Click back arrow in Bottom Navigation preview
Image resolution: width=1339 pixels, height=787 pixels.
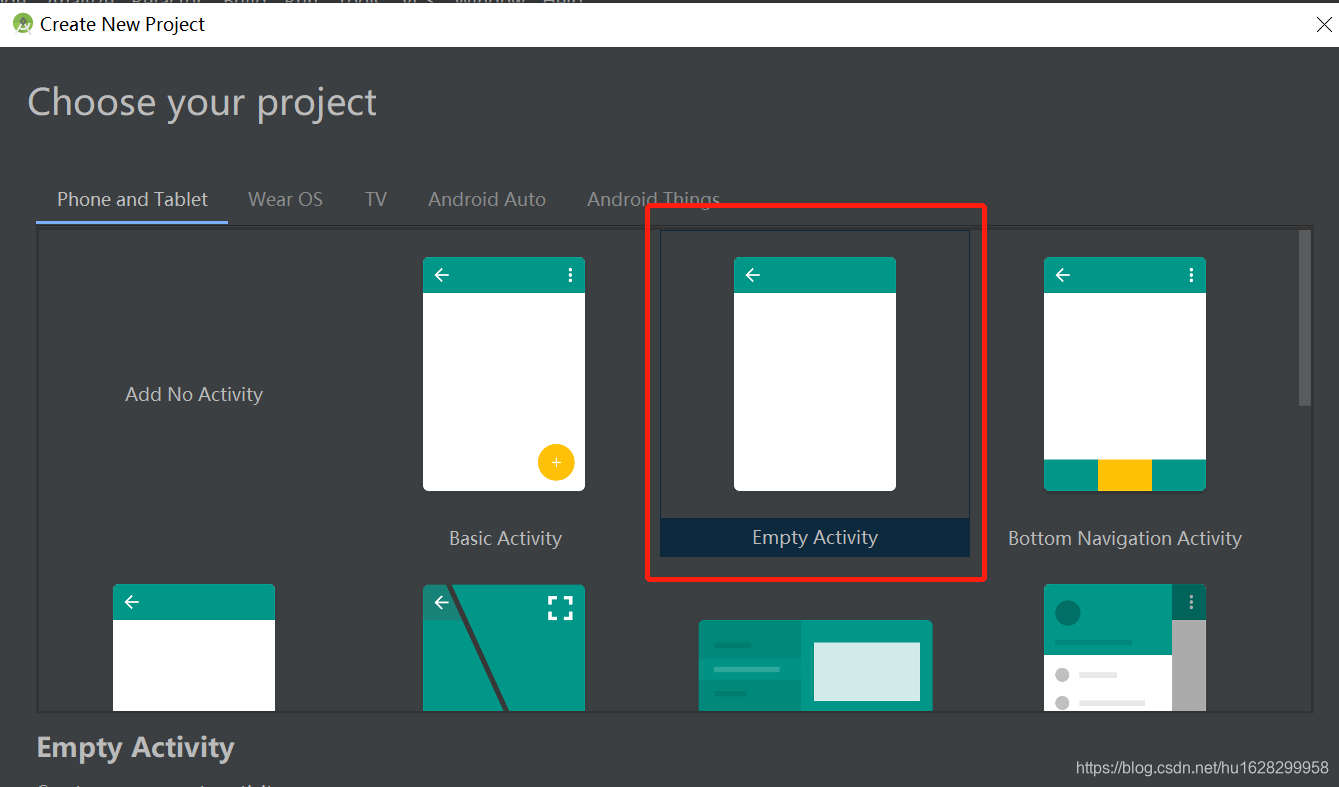tap(1063, 275)
